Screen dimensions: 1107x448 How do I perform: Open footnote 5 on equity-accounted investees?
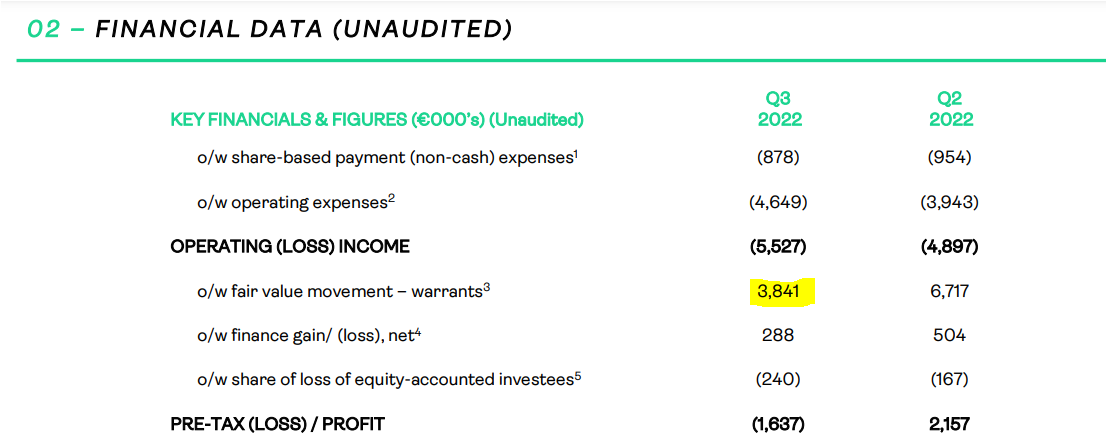578,376
